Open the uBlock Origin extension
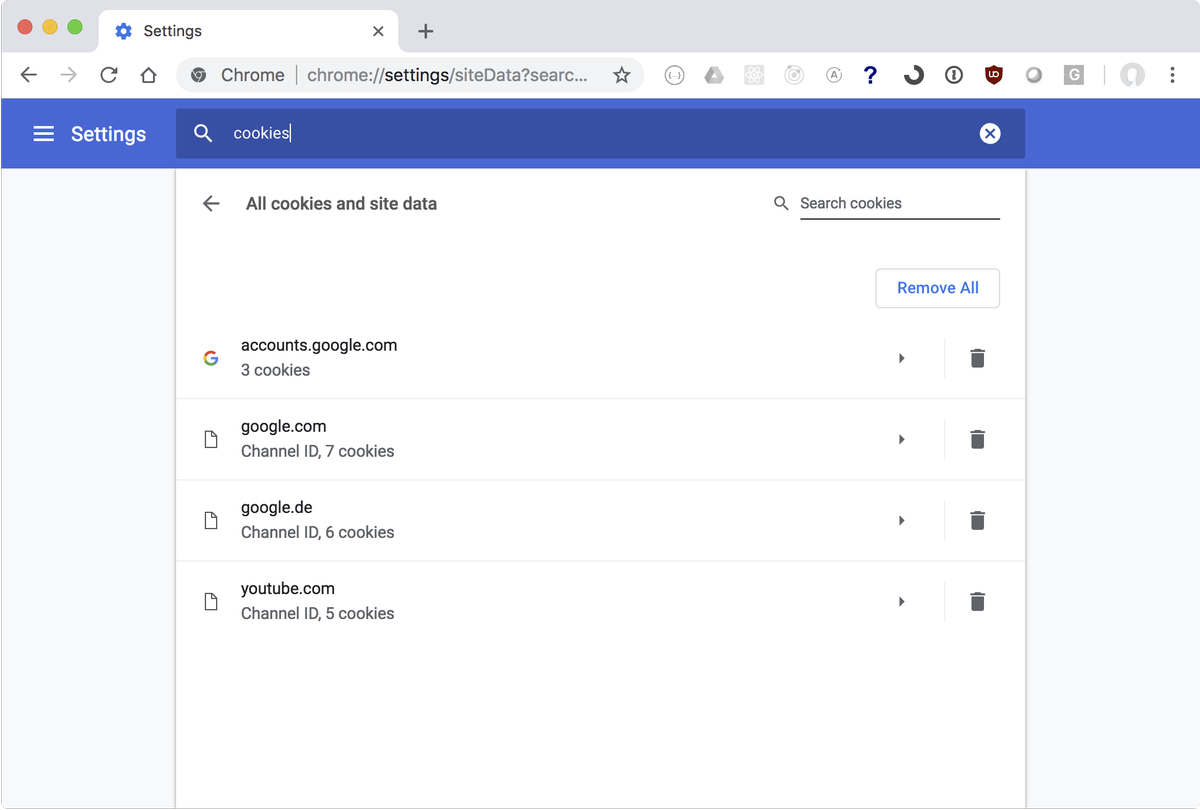This screenshot has height=810, width=1200. click(x=993, y=75)
